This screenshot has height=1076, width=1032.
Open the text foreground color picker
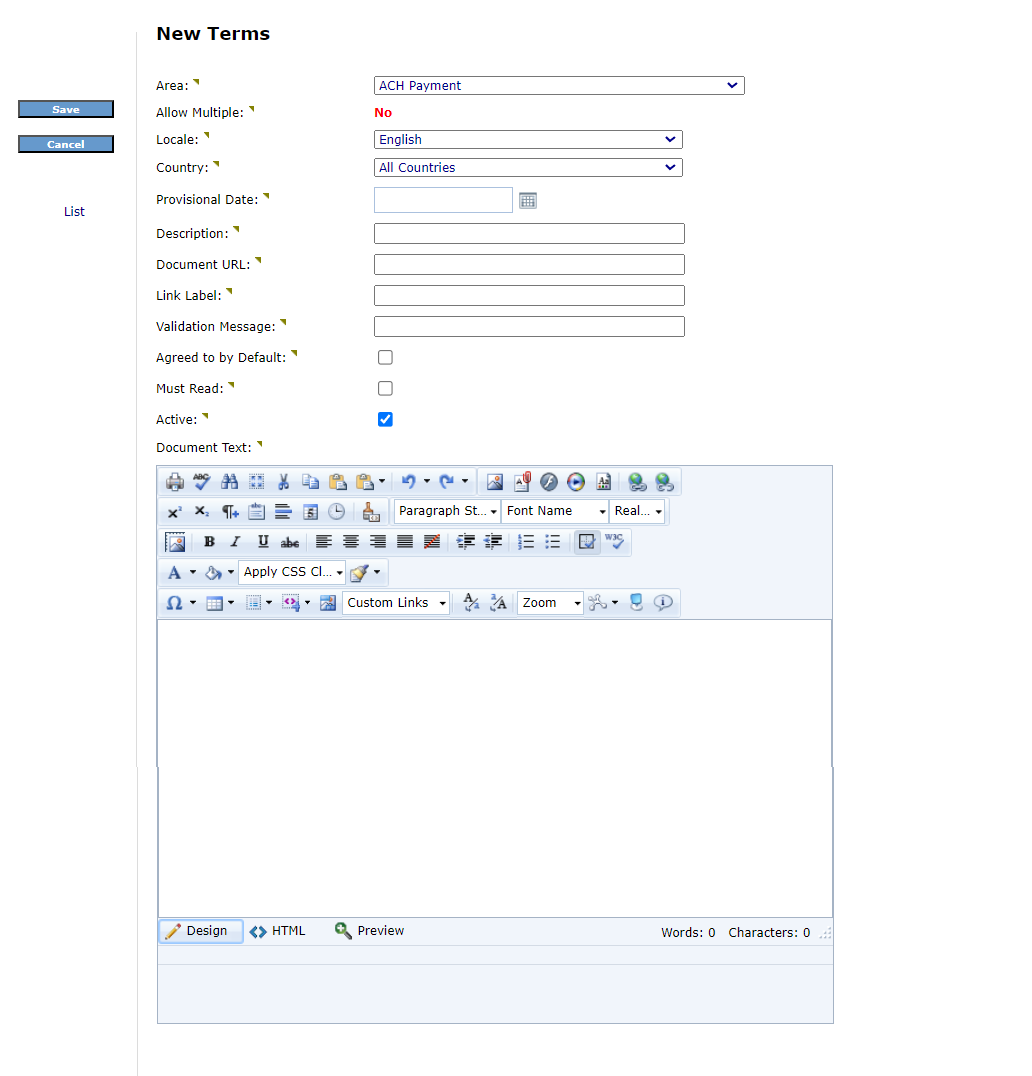175,573
